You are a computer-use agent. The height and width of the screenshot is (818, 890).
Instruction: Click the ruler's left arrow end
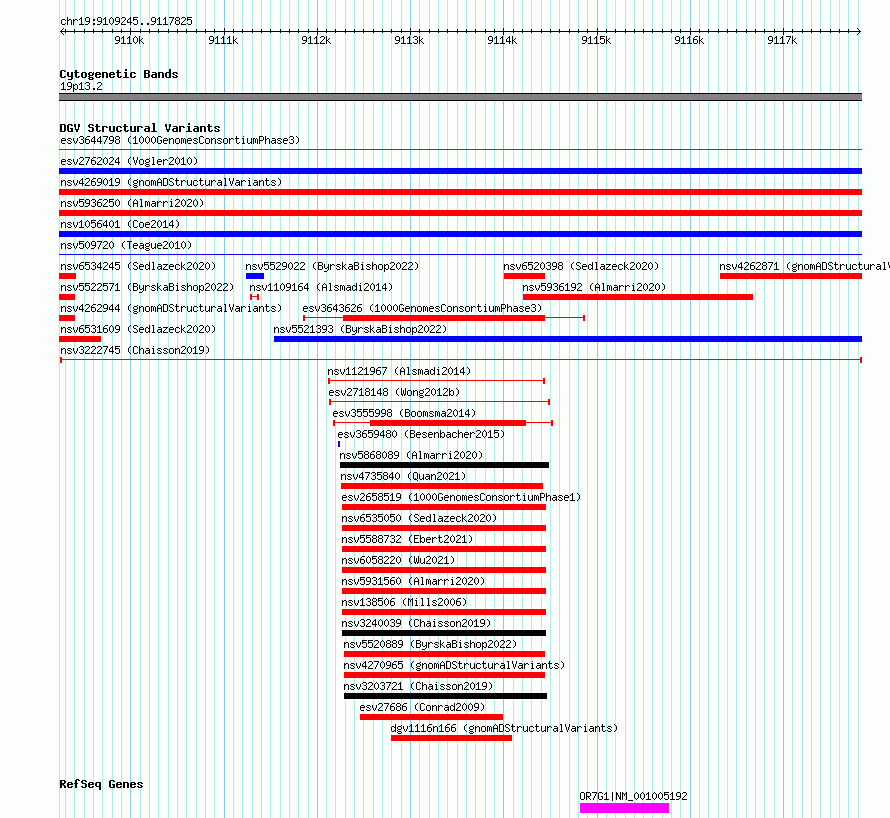62,32
